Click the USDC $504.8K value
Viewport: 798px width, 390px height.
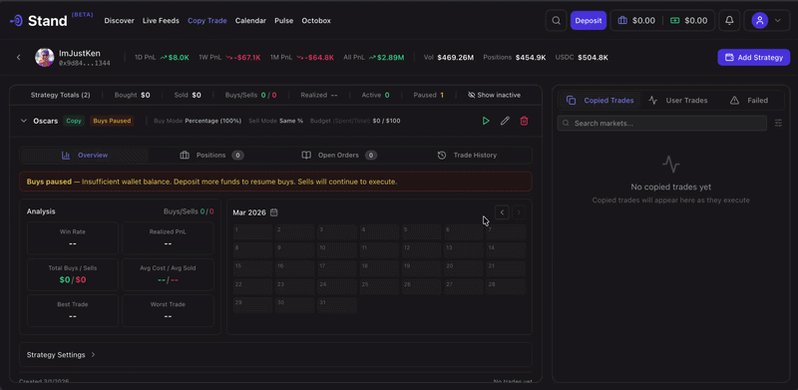(x=593, y=58)
